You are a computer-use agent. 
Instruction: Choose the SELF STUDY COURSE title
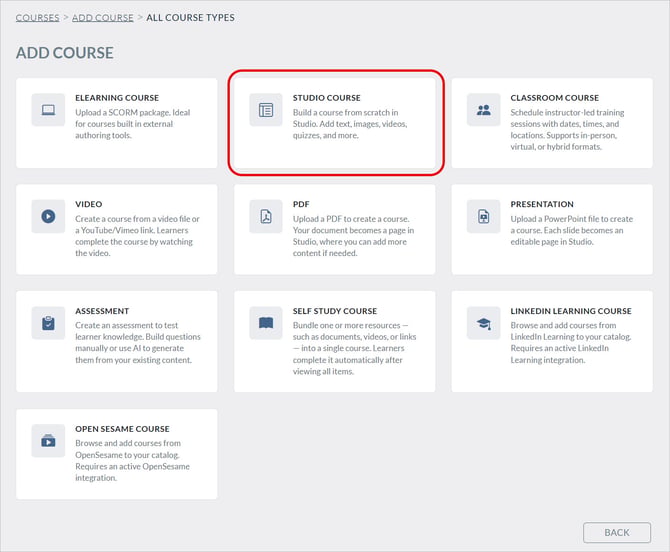[x=335, y=311]
